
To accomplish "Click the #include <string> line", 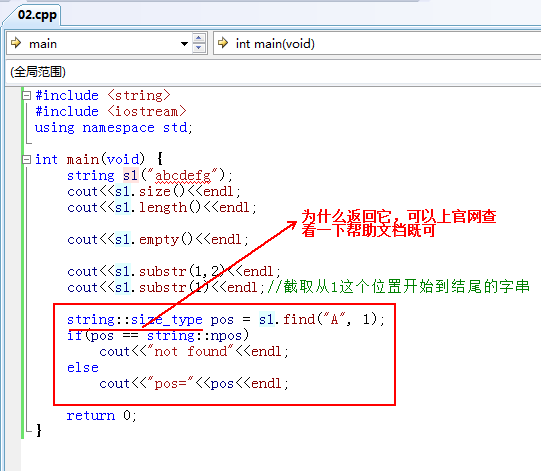I will 103,95.
